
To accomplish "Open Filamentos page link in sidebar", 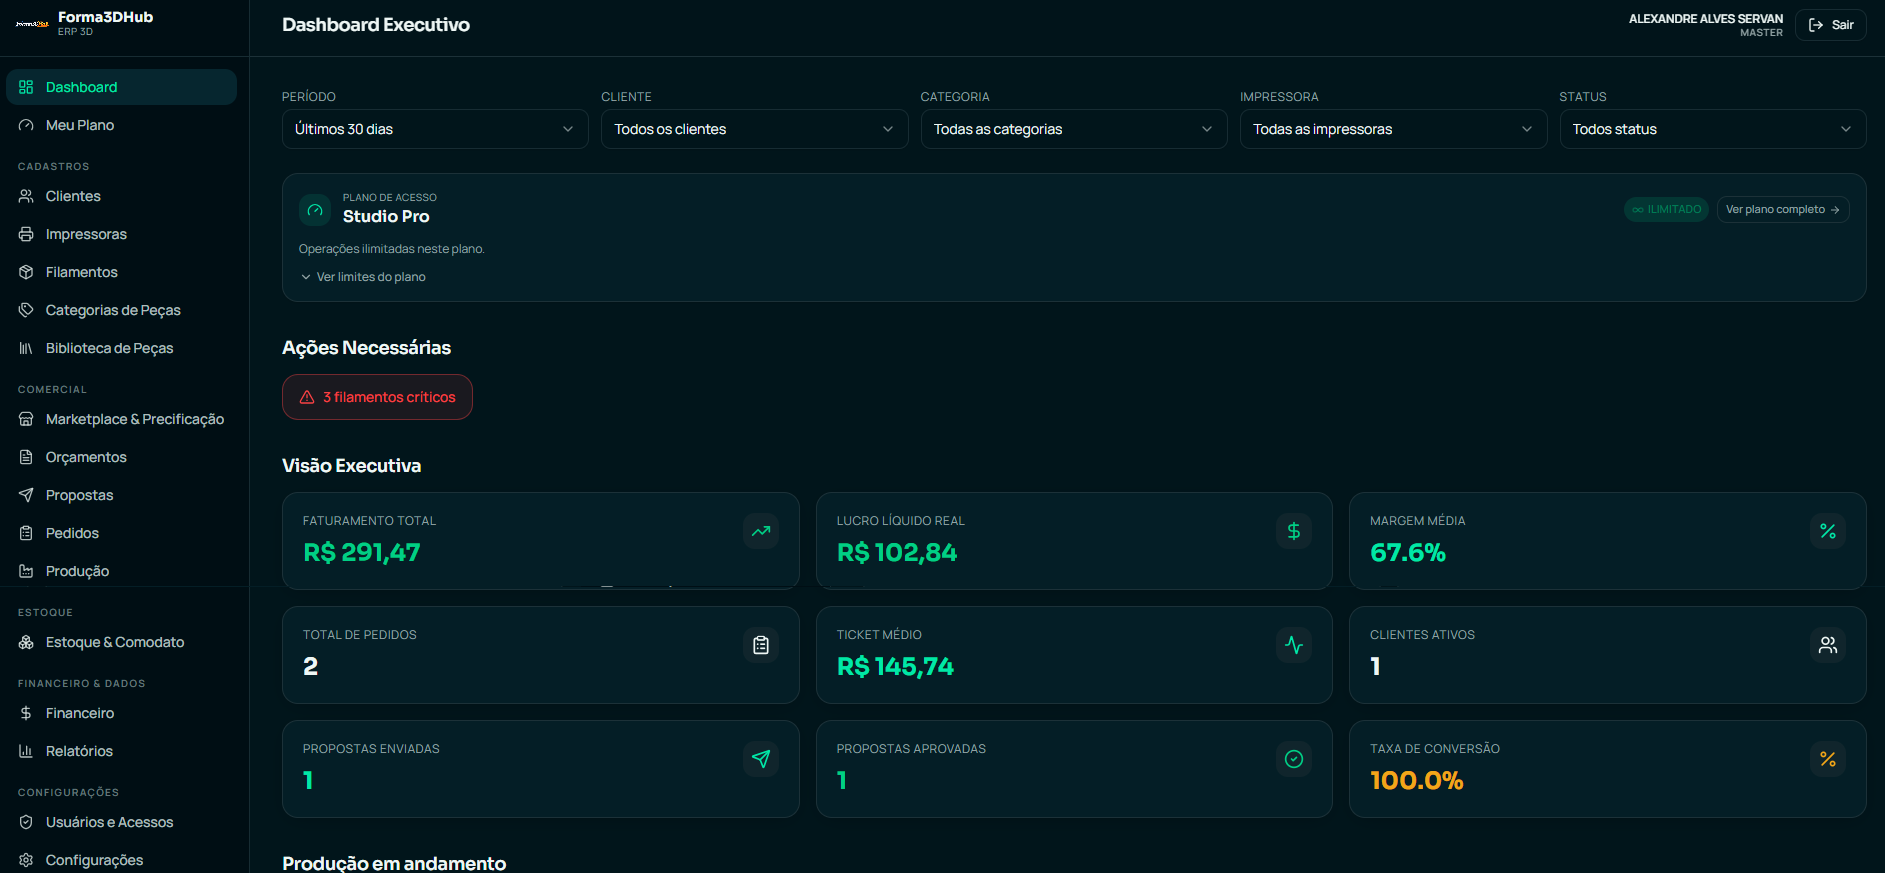I will tap(121, 272).
